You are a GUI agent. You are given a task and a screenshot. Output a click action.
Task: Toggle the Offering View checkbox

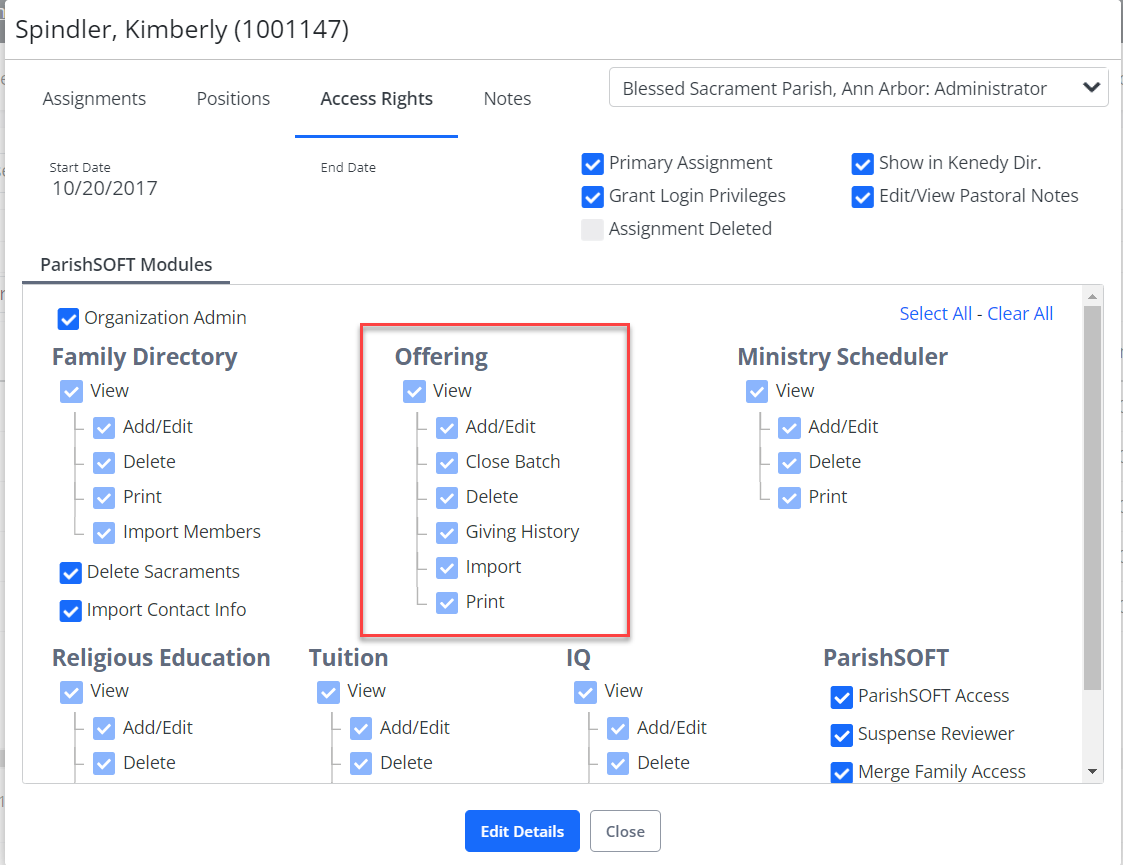[414, 392]
